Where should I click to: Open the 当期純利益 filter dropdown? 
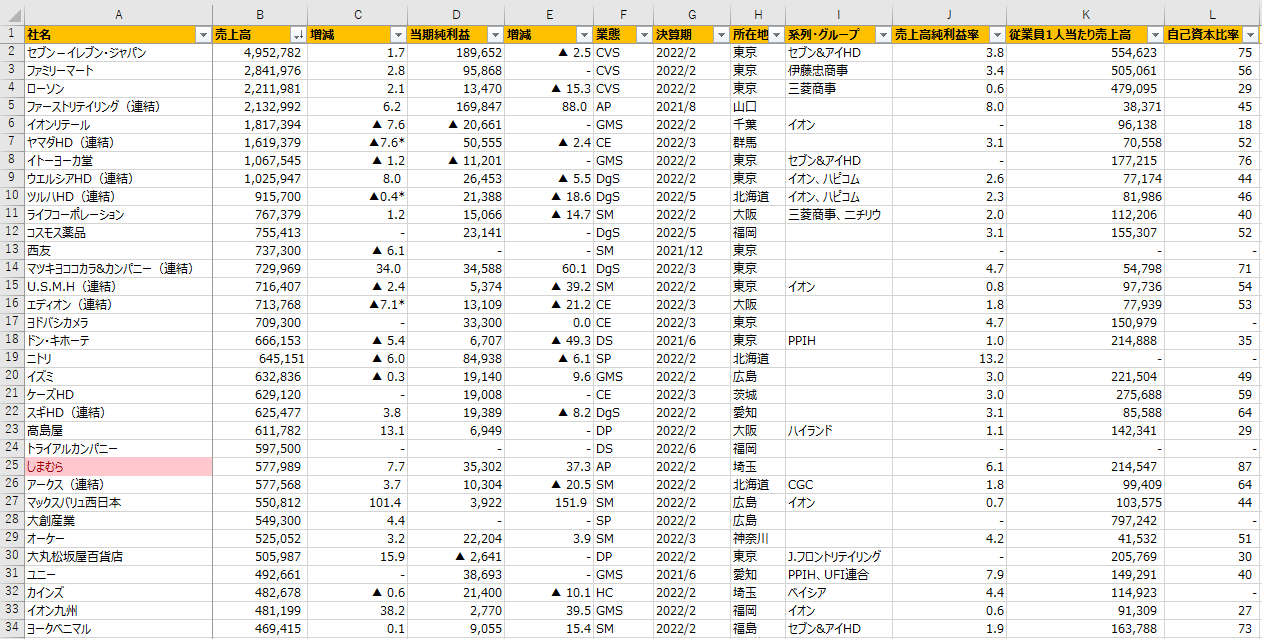[495, 35]
